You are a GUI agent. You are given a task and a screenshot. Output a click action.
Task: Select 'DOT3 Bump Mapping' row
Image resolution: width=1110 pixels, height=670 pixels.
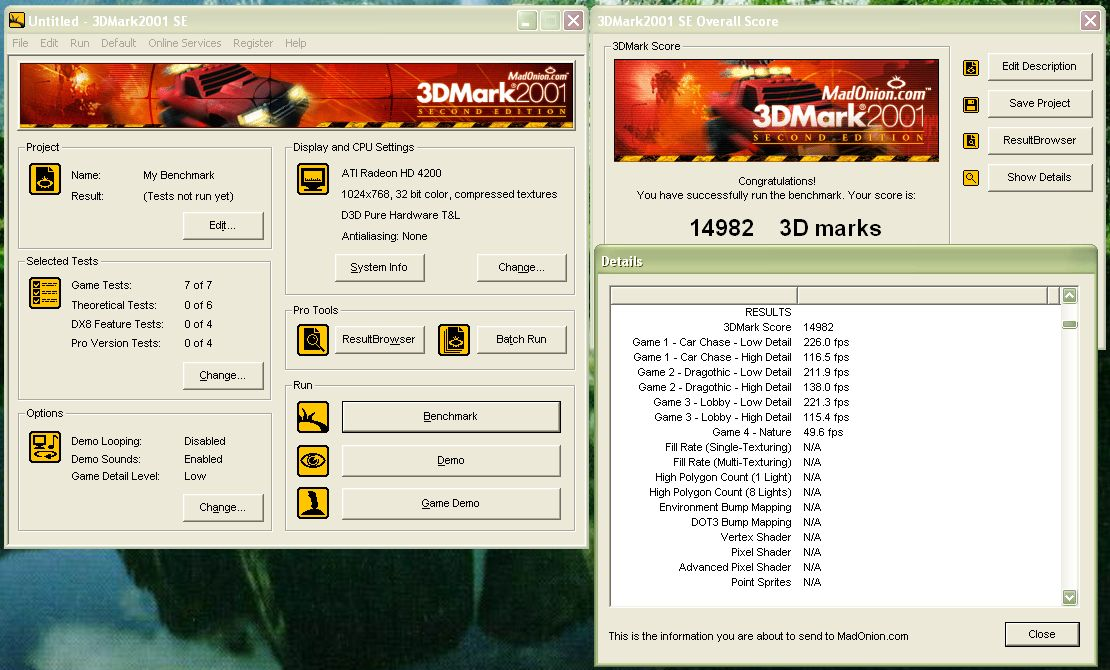point(835,522)
